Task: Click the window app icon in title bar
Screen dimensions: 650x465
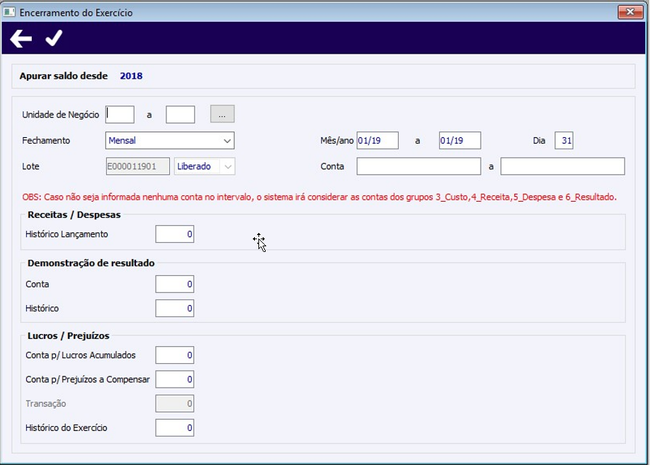Action: coord(9,12)
